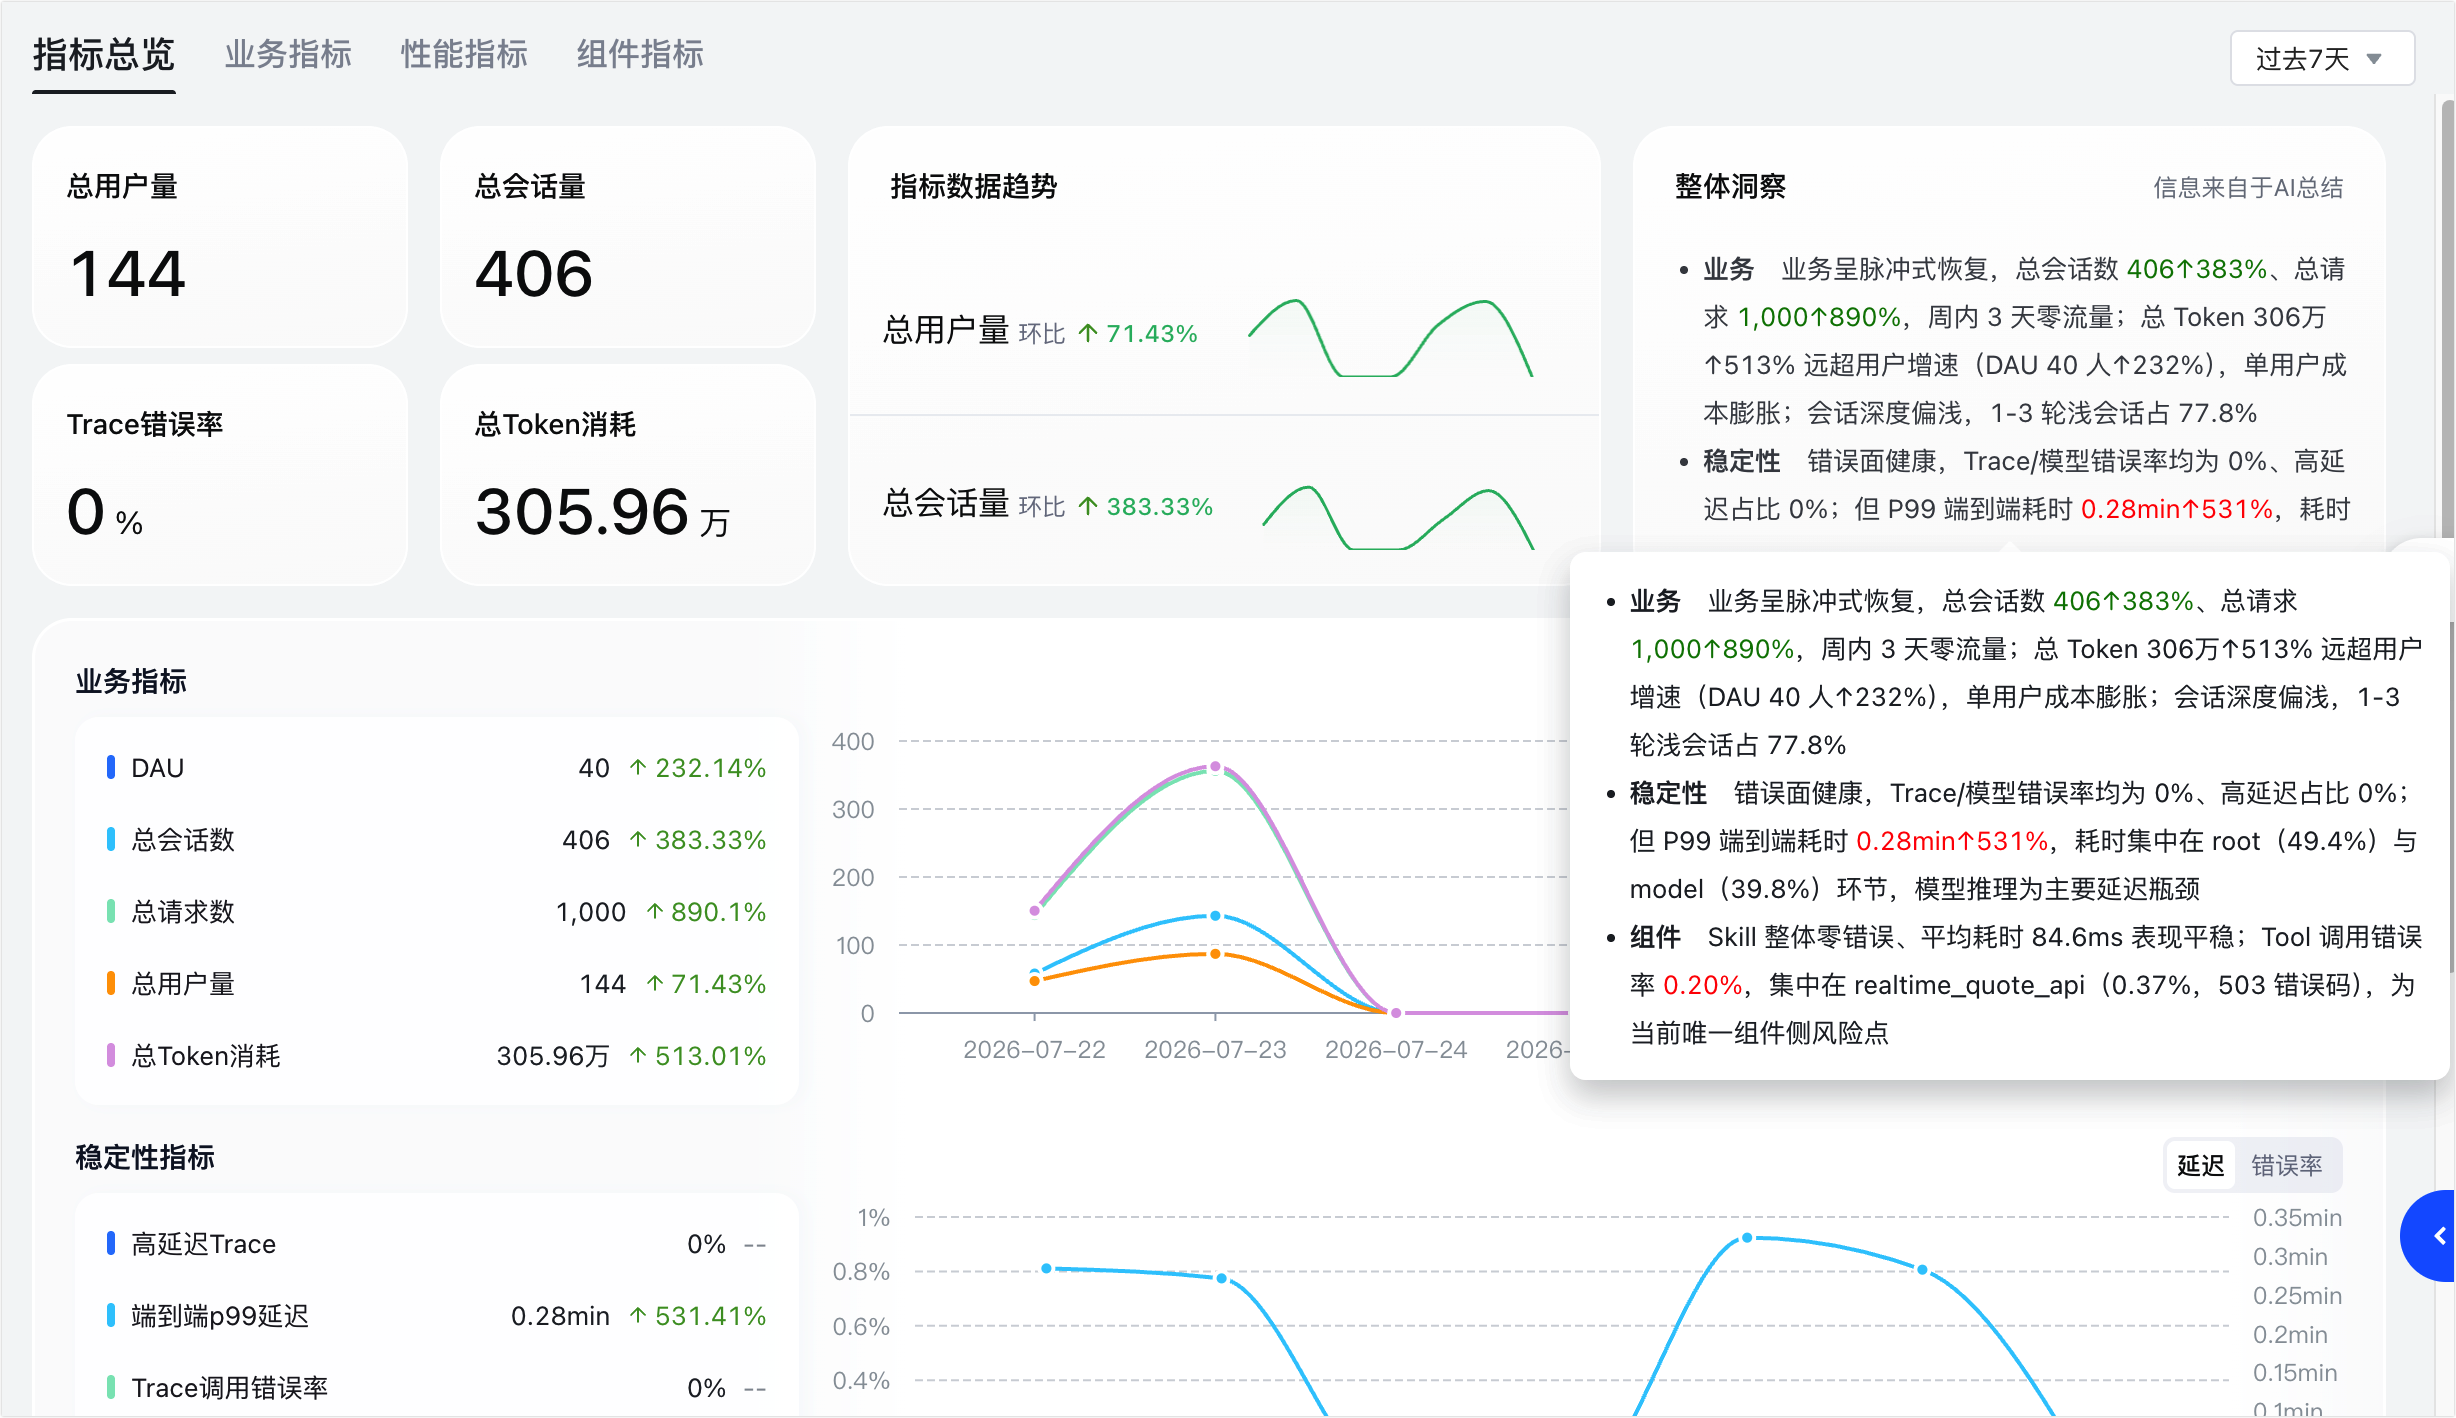Click the up arrow icon next to 890.1%

654,911
